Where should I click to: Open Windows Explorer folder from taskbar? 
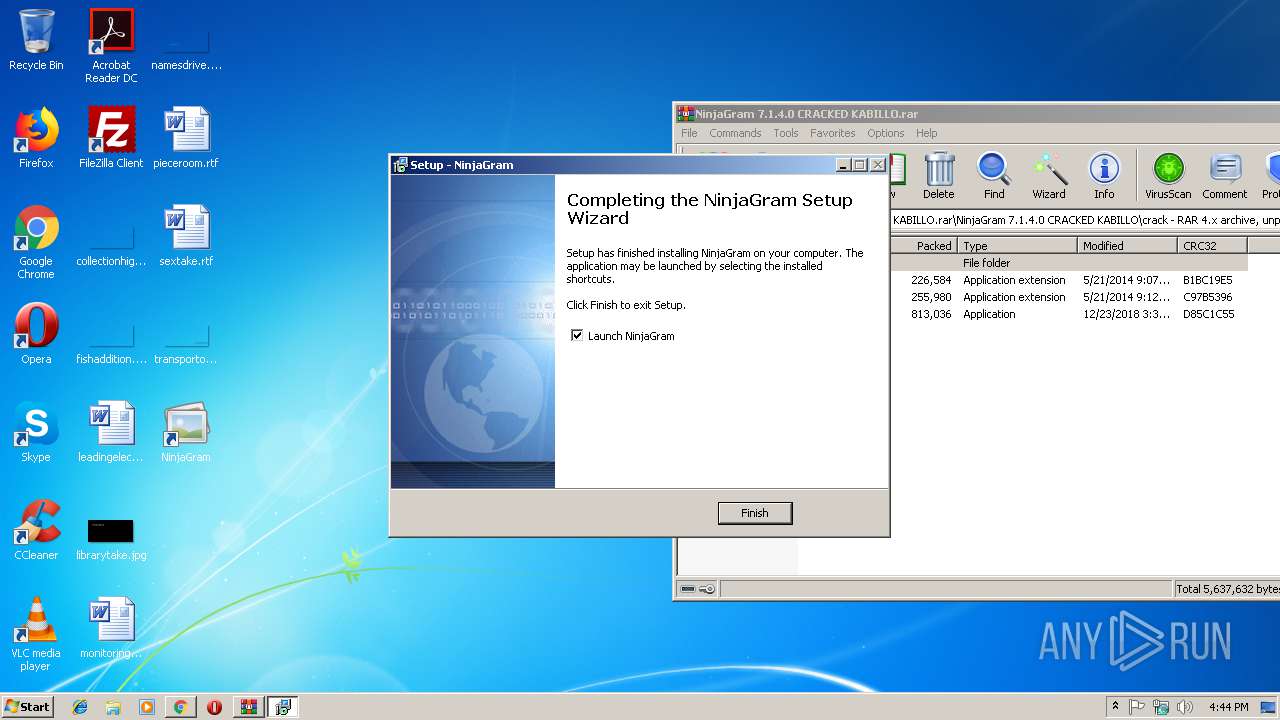113,707
